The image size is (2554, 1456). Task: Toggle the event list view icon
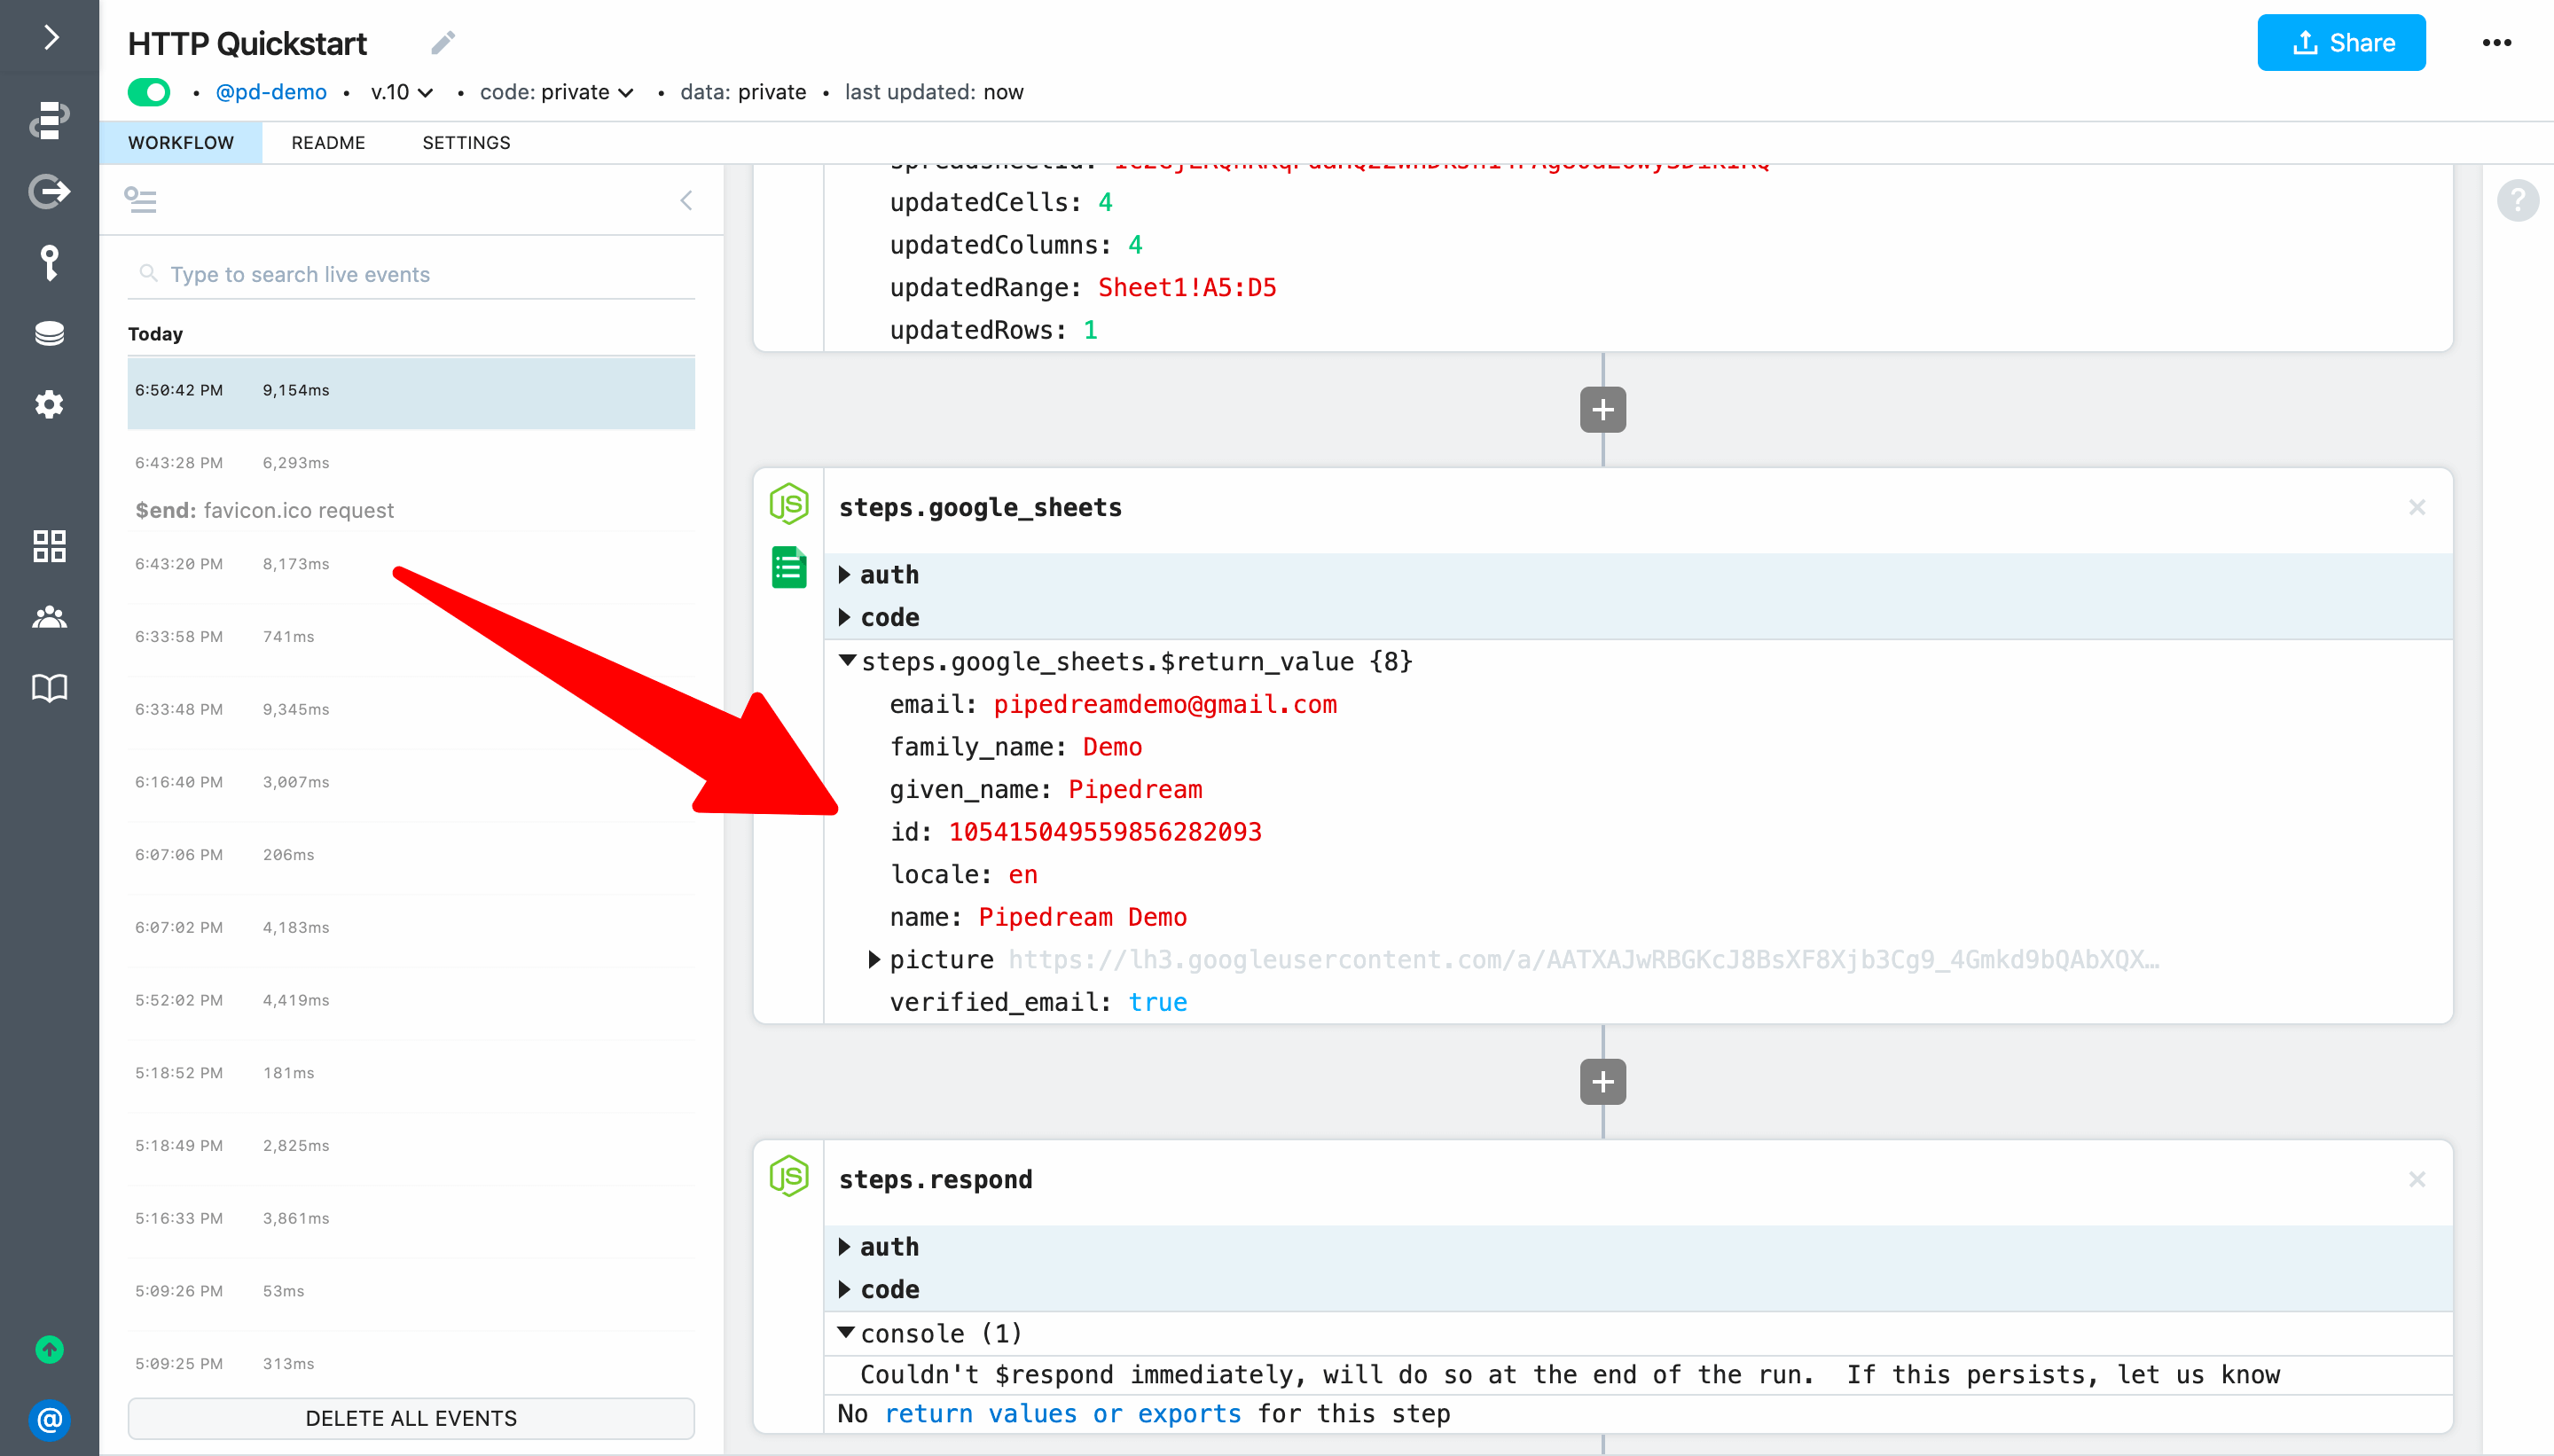pyautogui.click(x=140, y=200)
